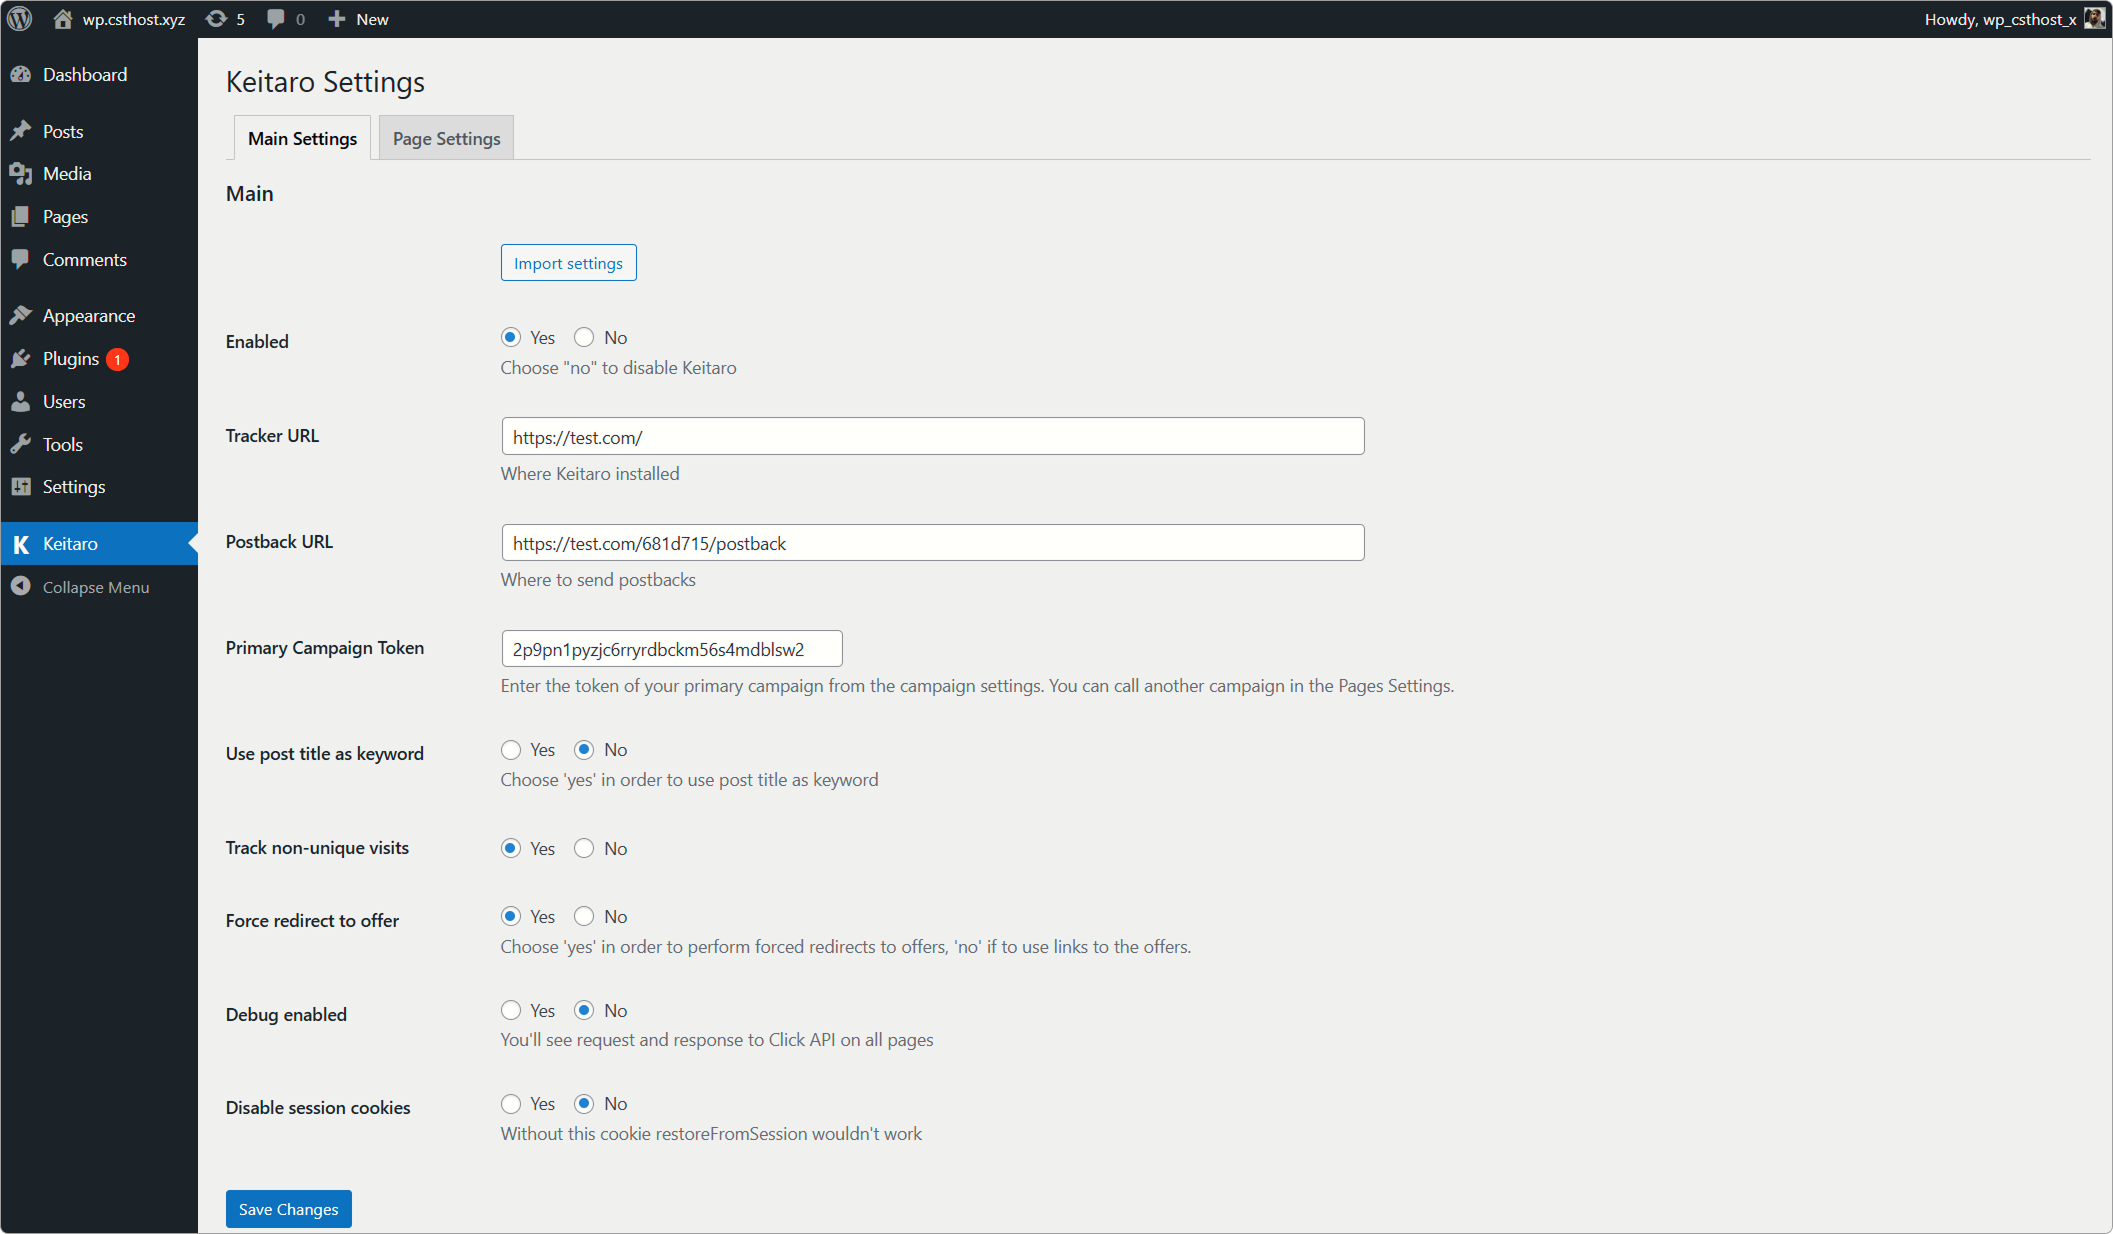
Task: Click the Posts pin icon
Action: [21, 132]
